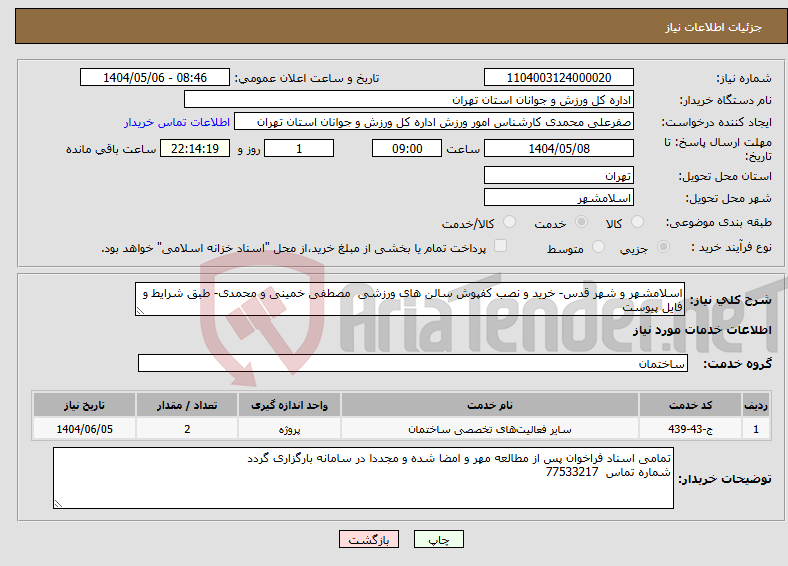Click the اطلاعات خدمات مورد نیاز heading
The height and width of the screenshot is (566, 788).
click(x=702, y=330)
